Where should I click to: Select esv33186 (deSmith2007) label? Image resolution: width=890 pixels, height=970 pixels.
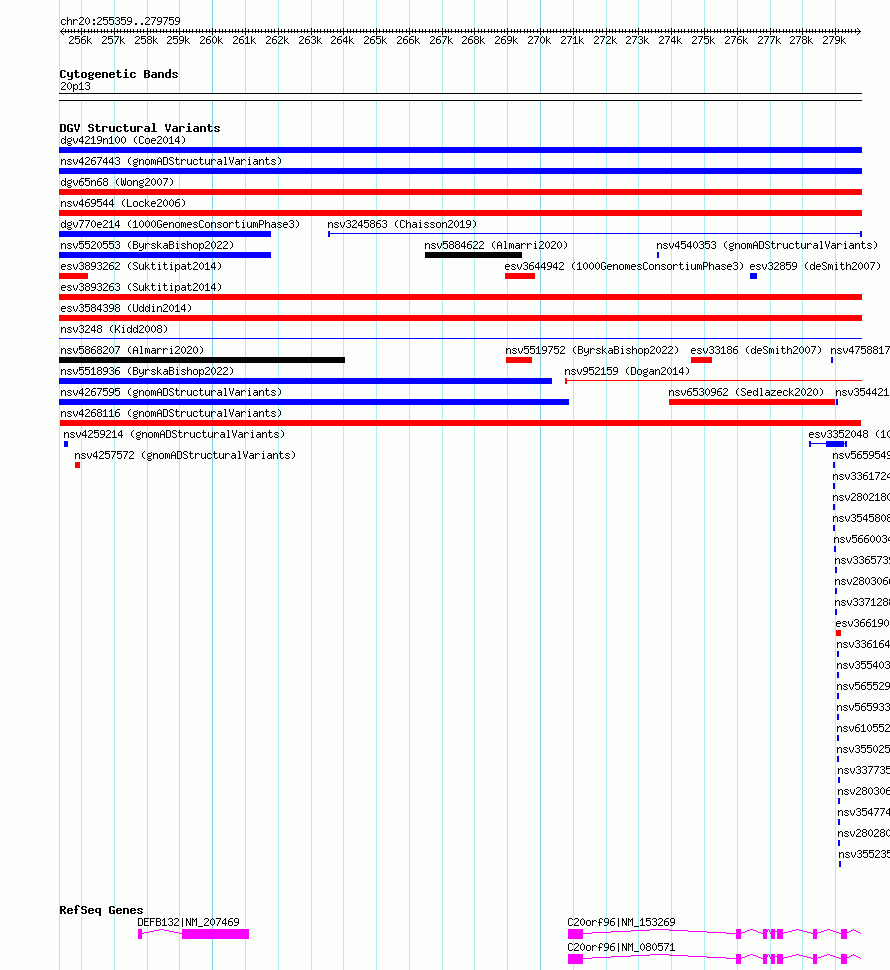[756, 351]
